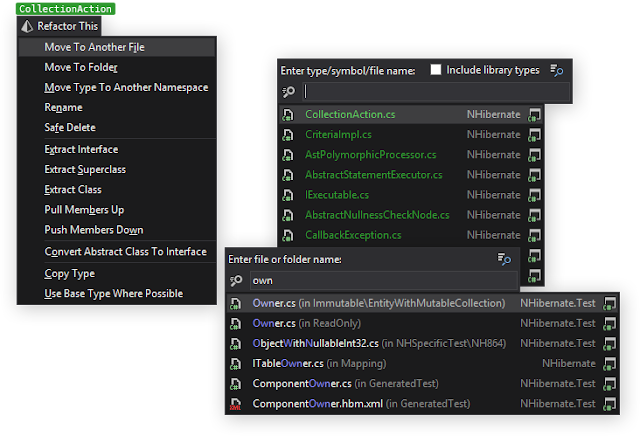Click search icon left of type/symbol input
640x436 pixels.
point(290,92)
